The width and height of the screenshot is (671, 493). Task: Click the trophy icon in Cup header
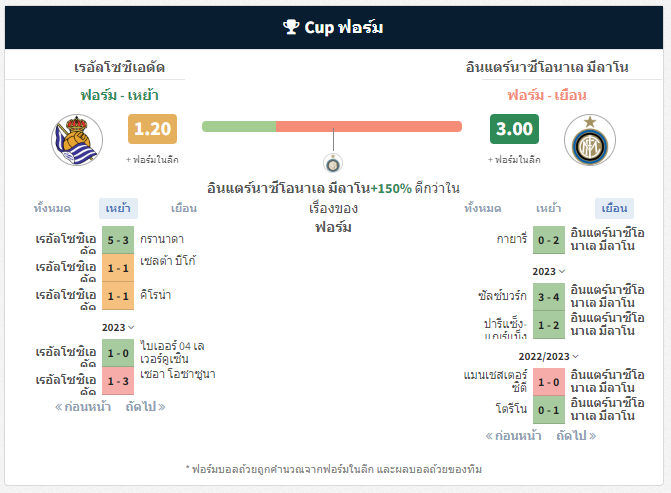pyautogui.click(x=291, y=27)
